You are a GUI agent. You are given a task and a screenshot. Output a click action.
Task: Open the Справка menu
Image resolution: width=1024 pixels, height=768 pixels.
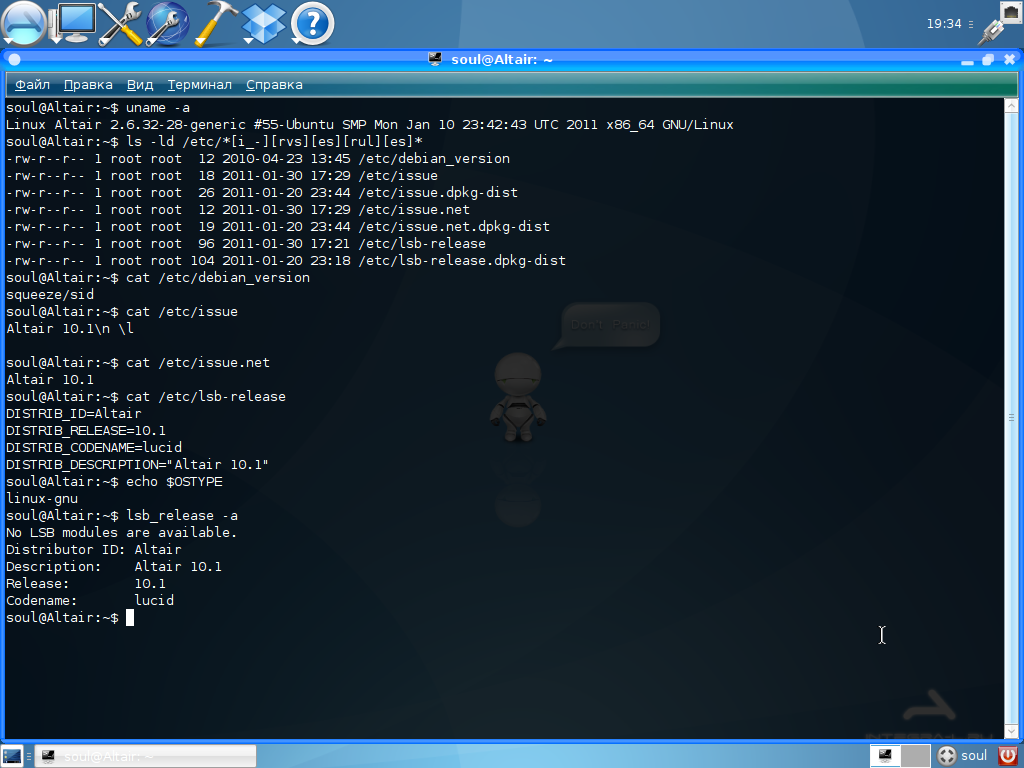274,85
